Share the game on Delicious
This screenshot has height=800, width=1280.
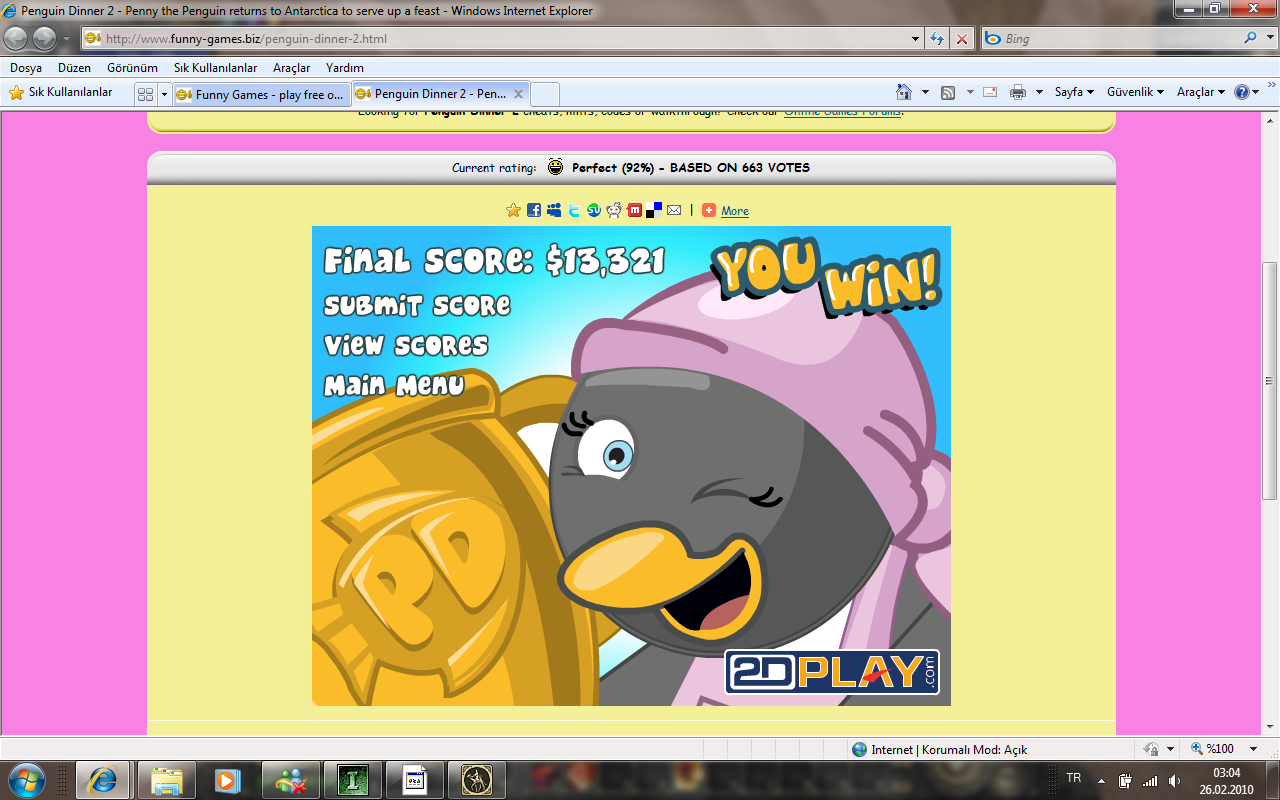pyautogui.click(x=654, y=210)
